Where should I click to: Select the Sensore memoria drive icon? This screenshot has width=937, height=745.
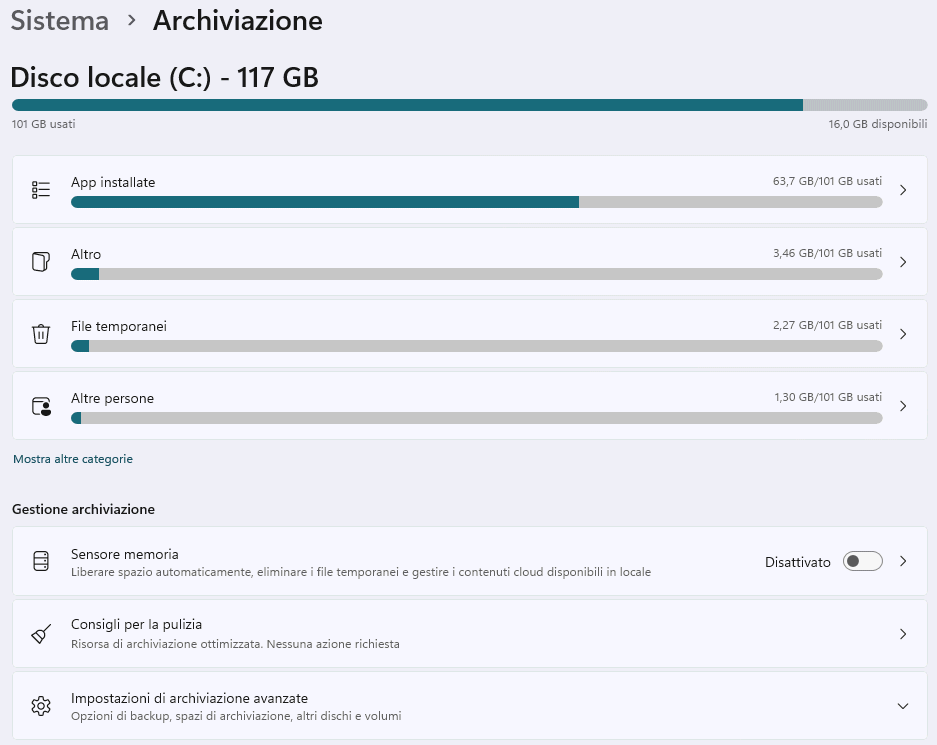pos(40,561)
